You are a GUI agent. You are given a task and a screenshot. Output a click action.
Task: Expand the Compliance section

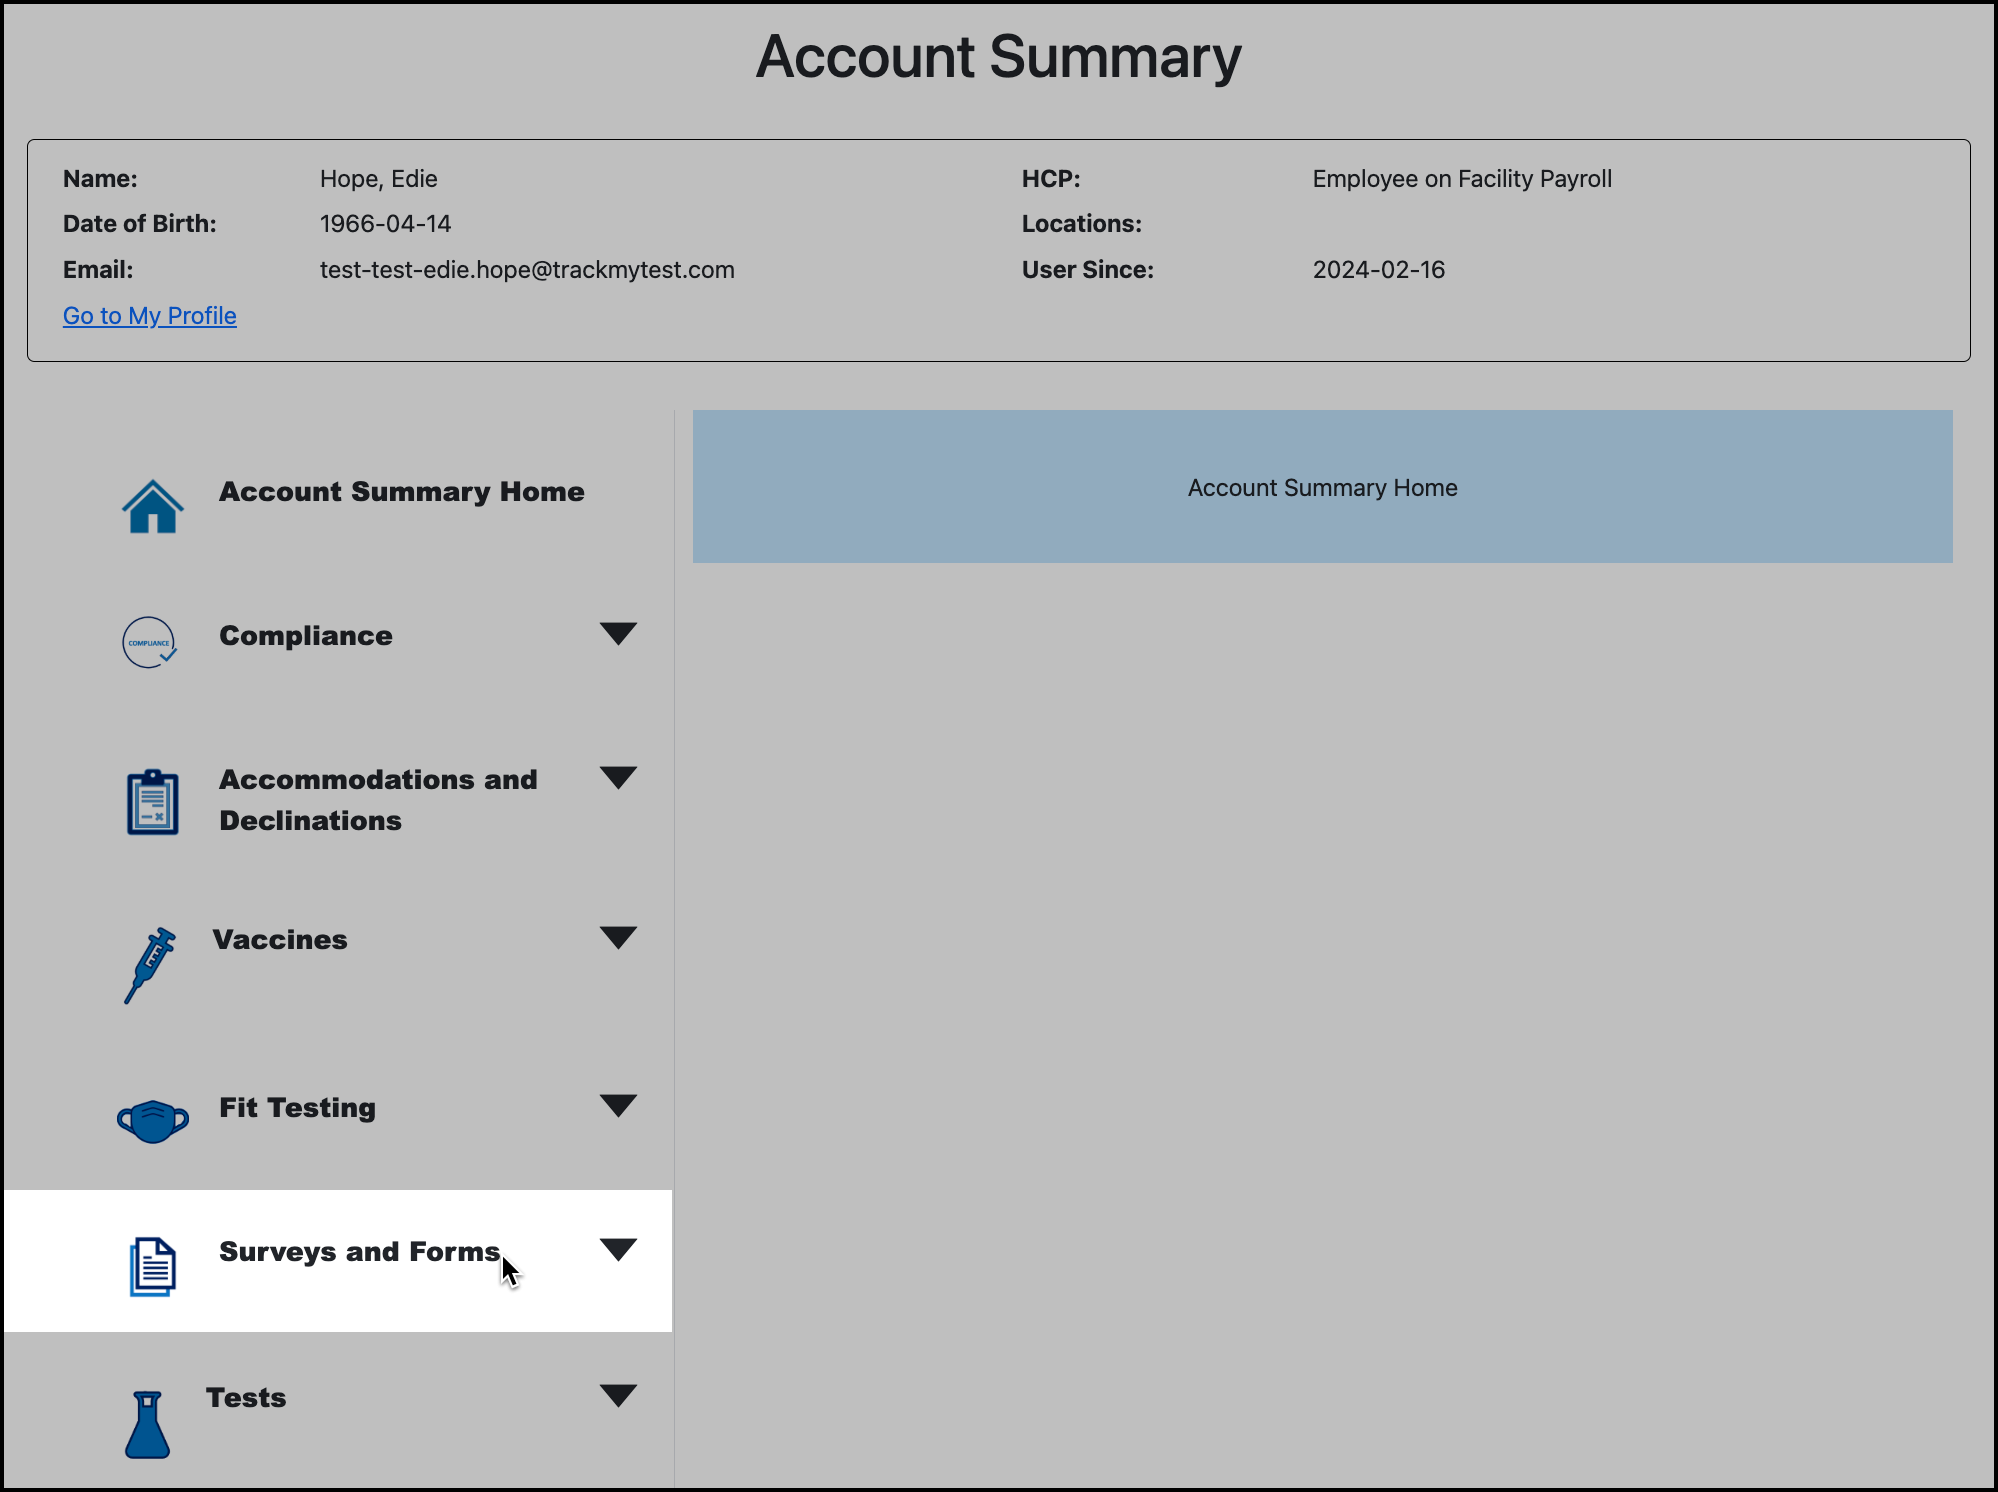click(x=619, y=634)
